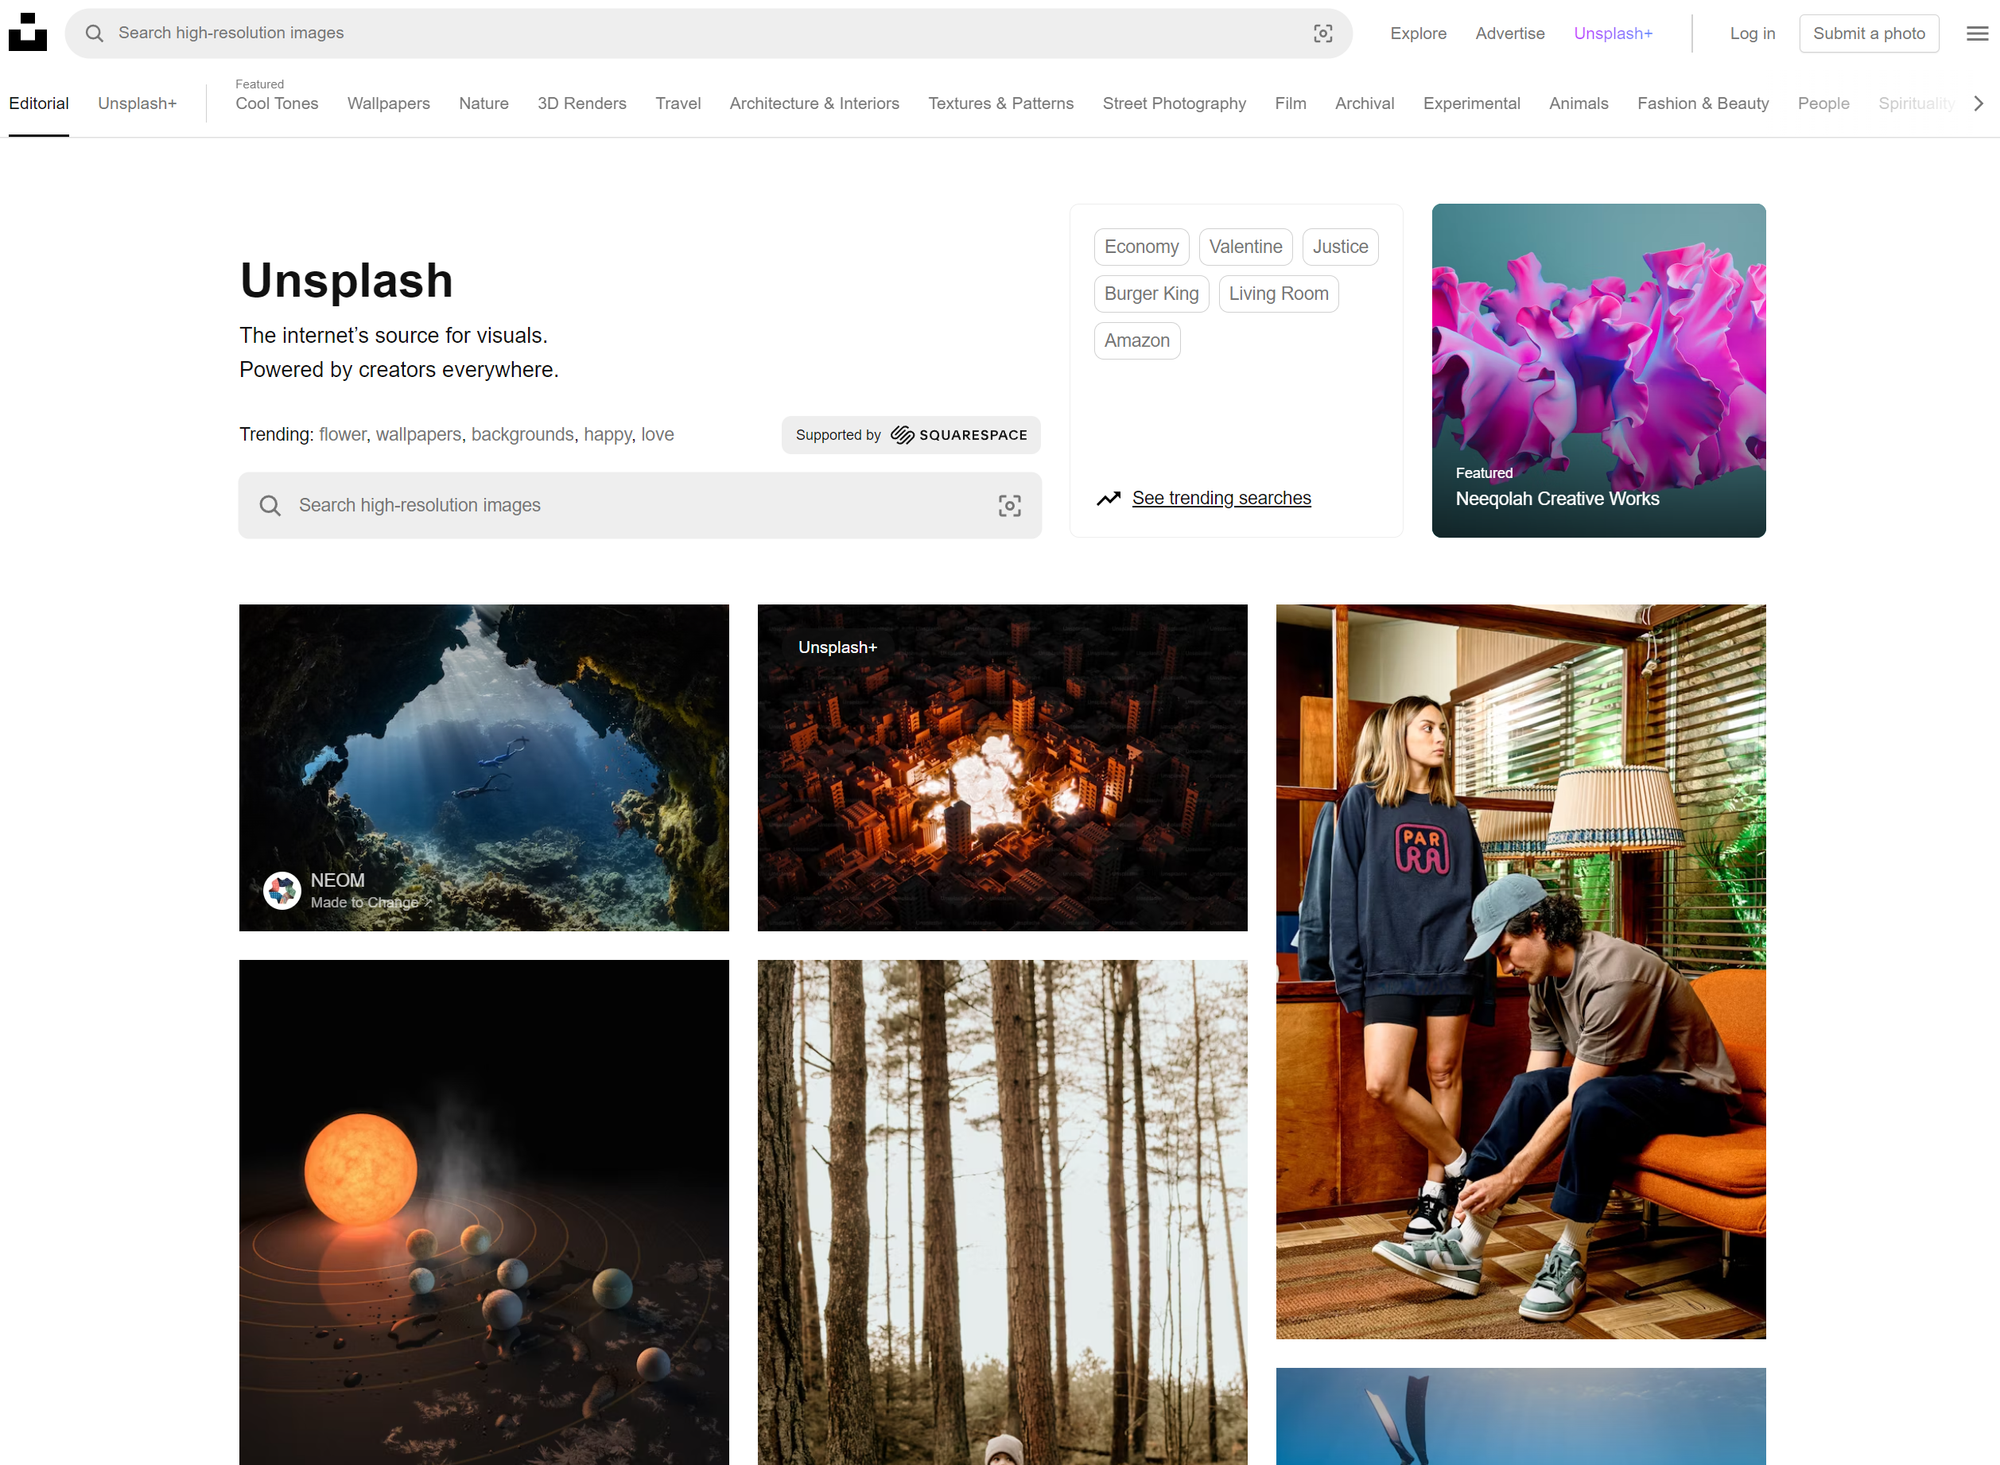Switch to the Unsplash+ tab
2000x1465 pixels.
pyautogui.click(x=137, y=104)
